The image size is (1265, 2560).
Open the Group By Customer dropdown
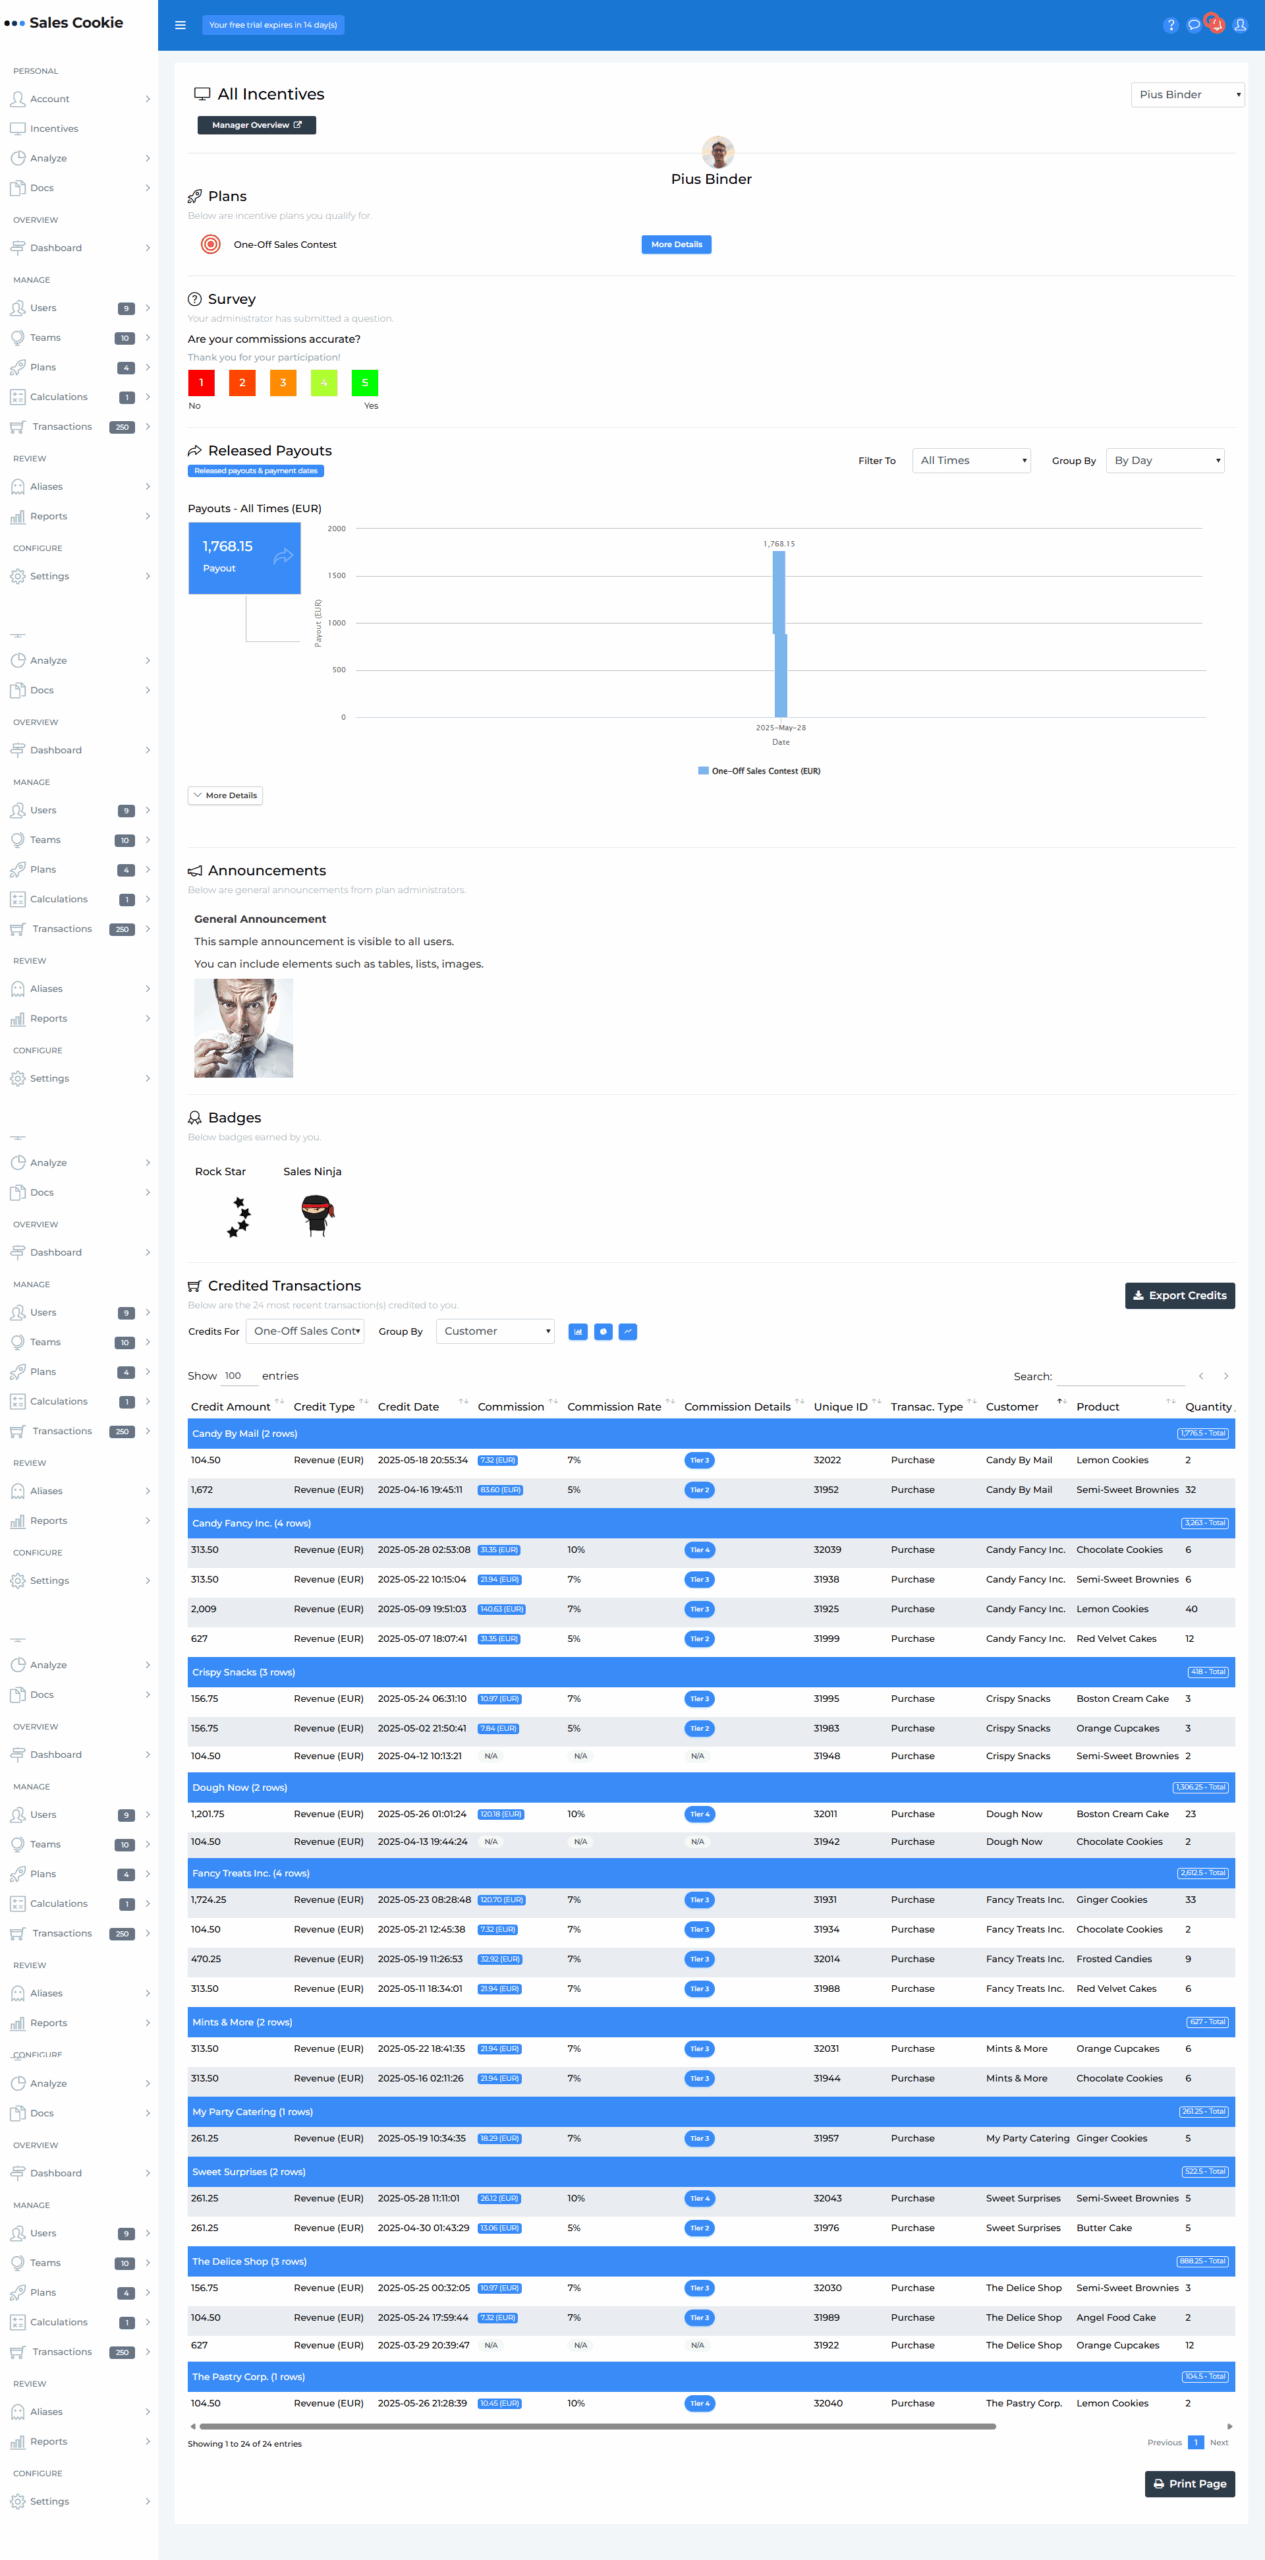click(x=495, y=1331)
